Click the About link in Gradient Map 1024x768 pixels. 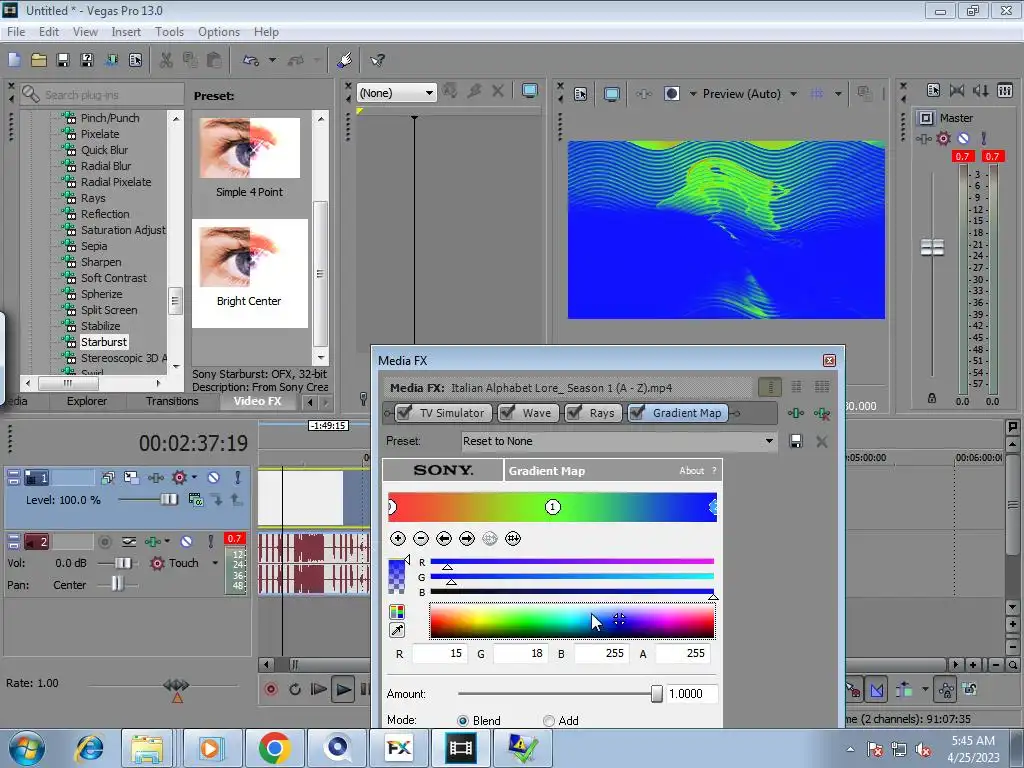(x=691, y=470)
